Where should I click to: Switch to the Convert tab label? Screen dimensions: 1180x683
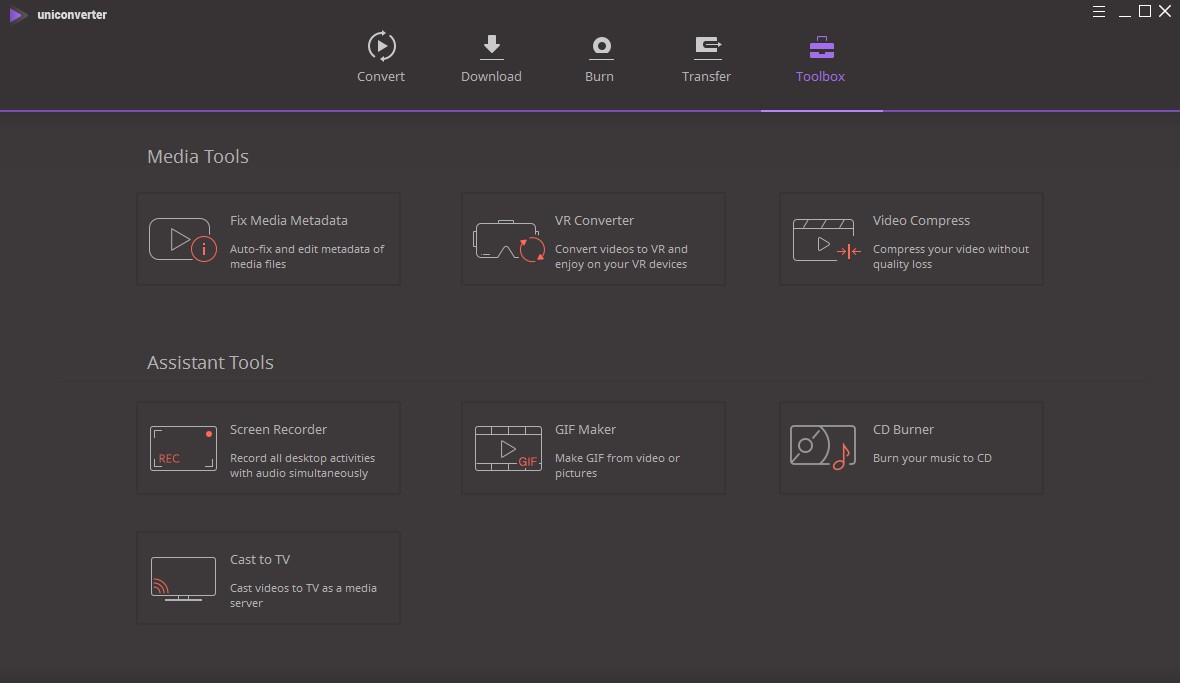(381, 76)
